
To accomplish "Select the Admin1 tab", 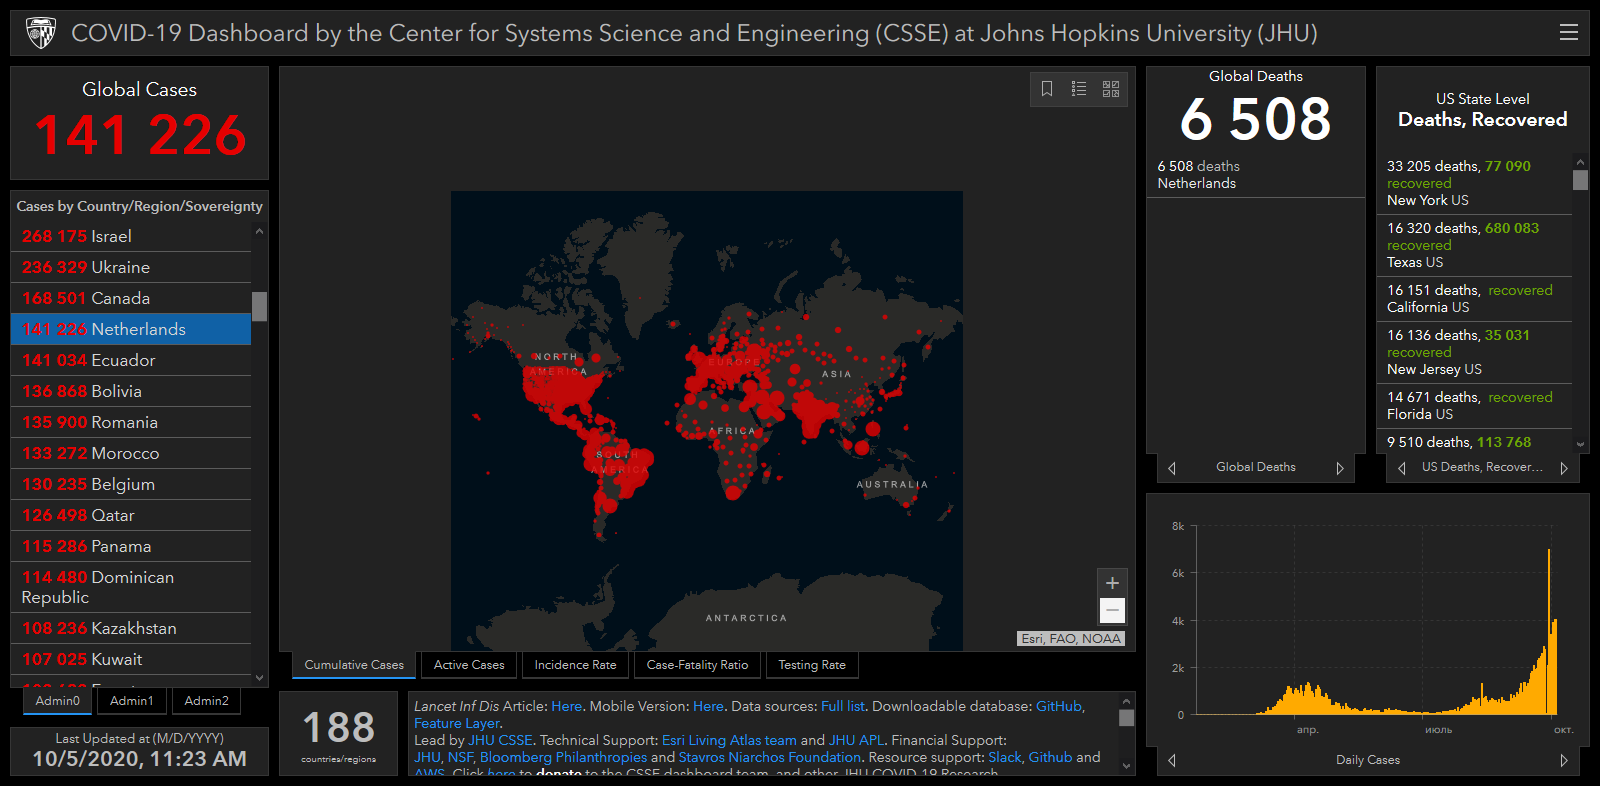I will (x=132, y=701).
